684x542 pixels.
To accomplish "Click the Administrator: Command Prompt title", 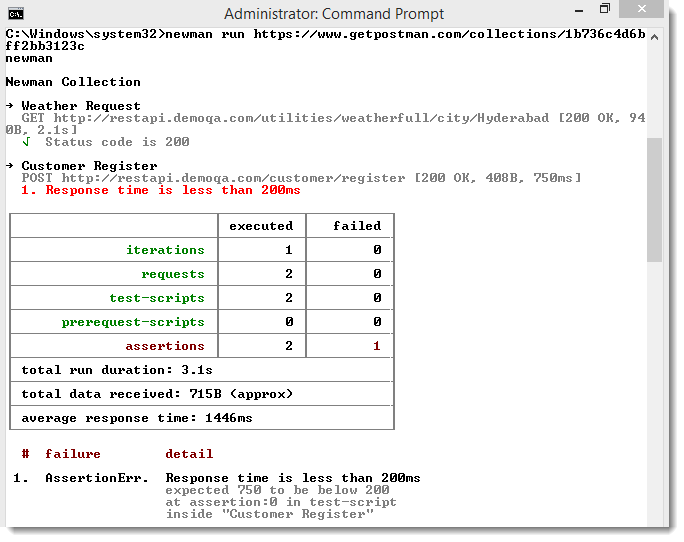I will click(334, 14).
